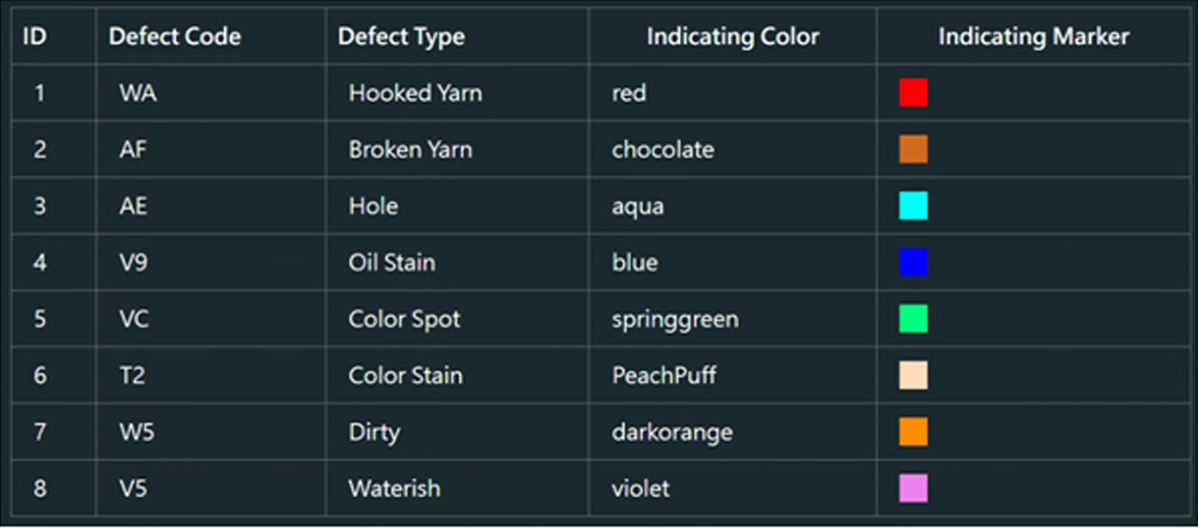Click the Color Spot defect type cell
Viewport: 1198px width, 528px height.
(x=404, y=319)
